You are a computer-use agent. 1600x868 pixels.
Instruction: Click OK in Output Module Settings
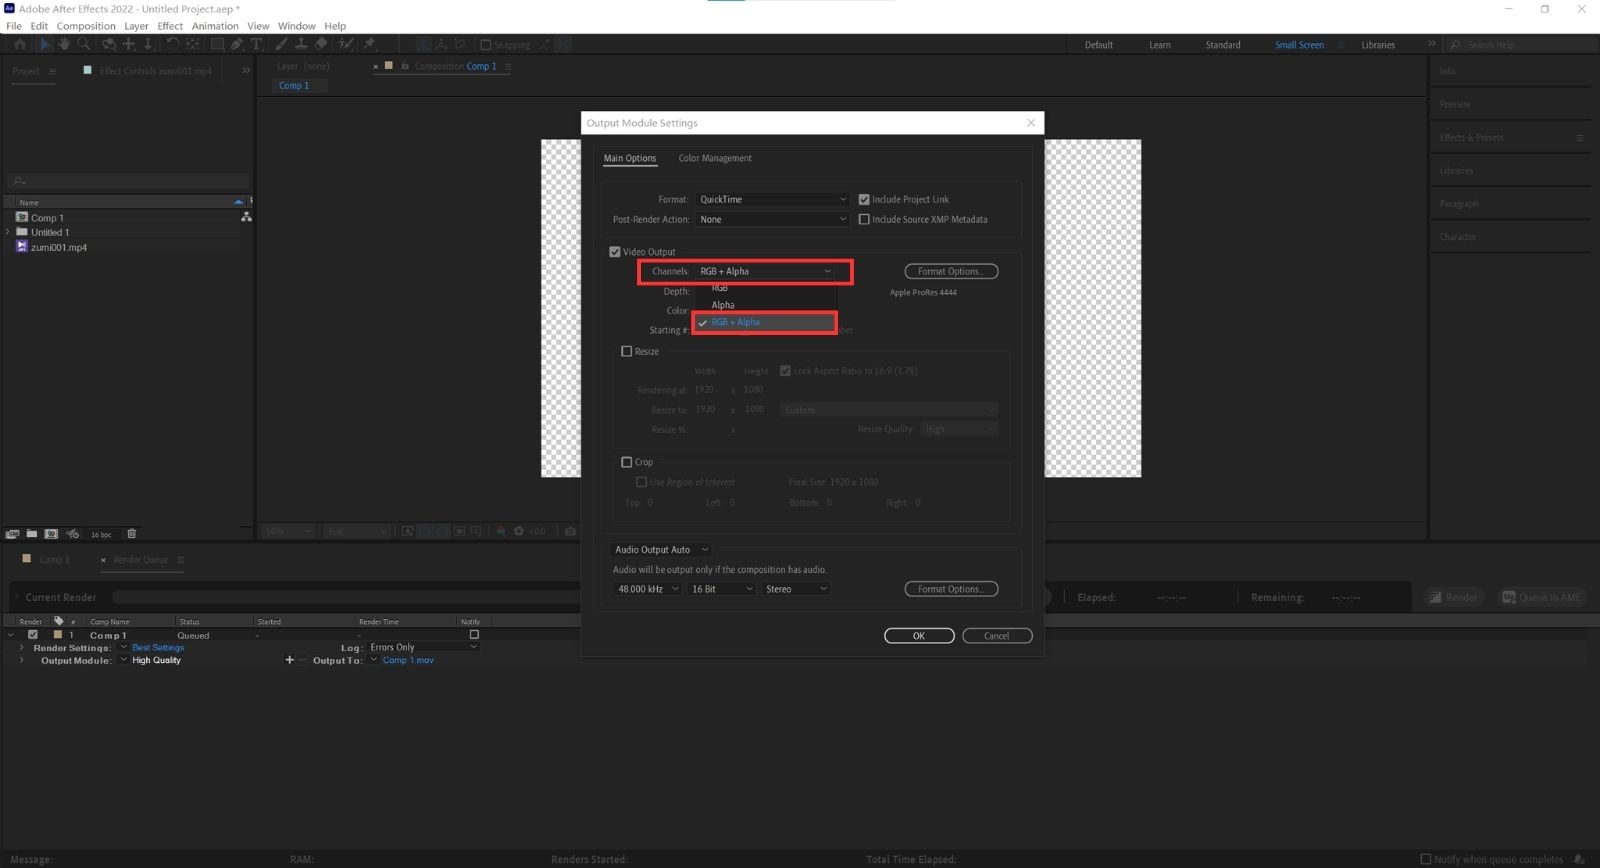[x=918, y=636]
